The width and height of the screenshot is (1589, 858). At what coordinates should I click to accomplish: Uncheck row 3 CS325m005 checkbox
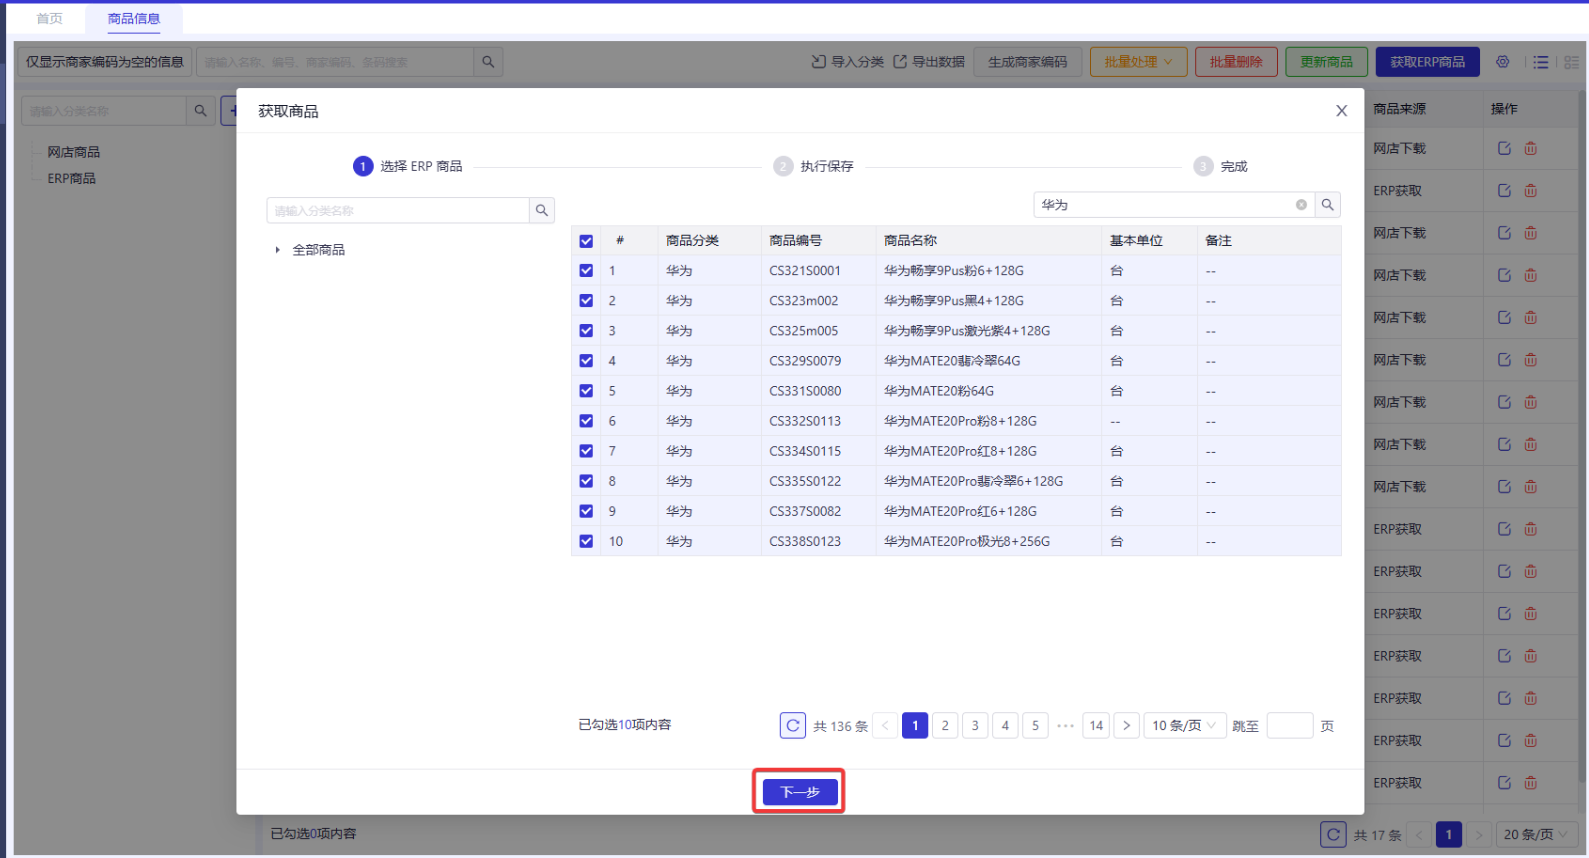(586, 331)
